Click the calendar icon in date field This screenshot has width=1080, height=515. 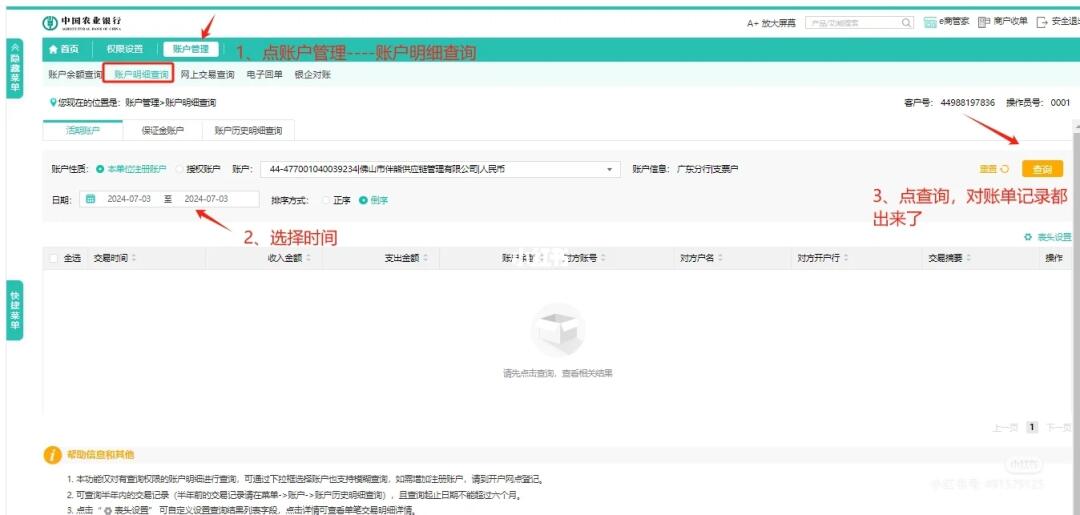coord(90,199)
